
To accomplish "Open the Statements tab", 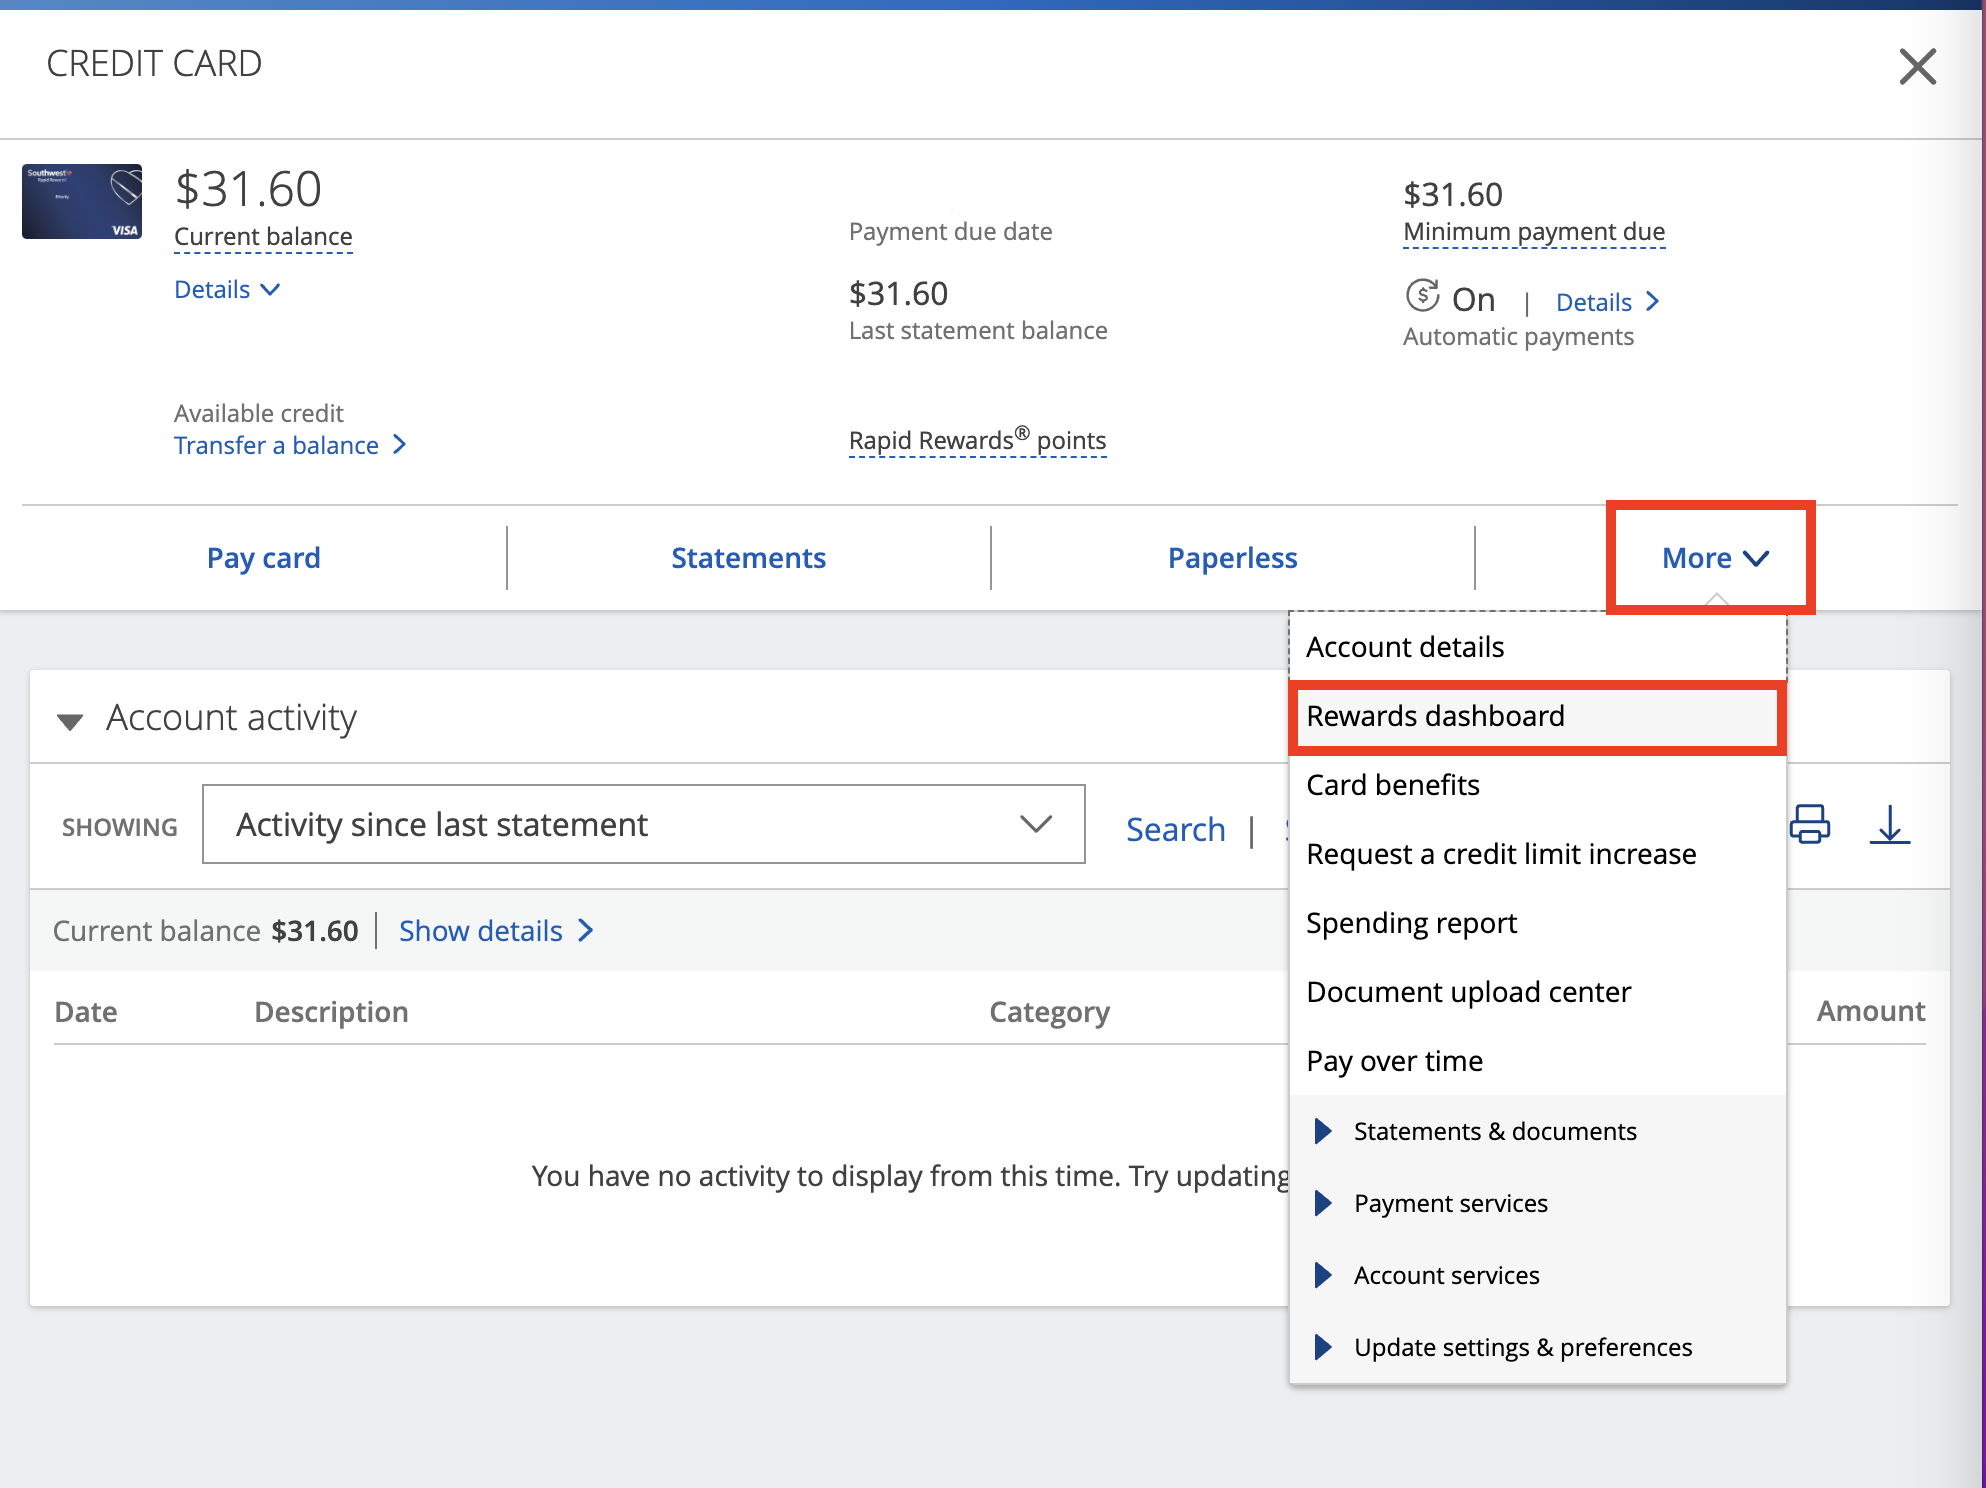I will [x=748, y=558].
